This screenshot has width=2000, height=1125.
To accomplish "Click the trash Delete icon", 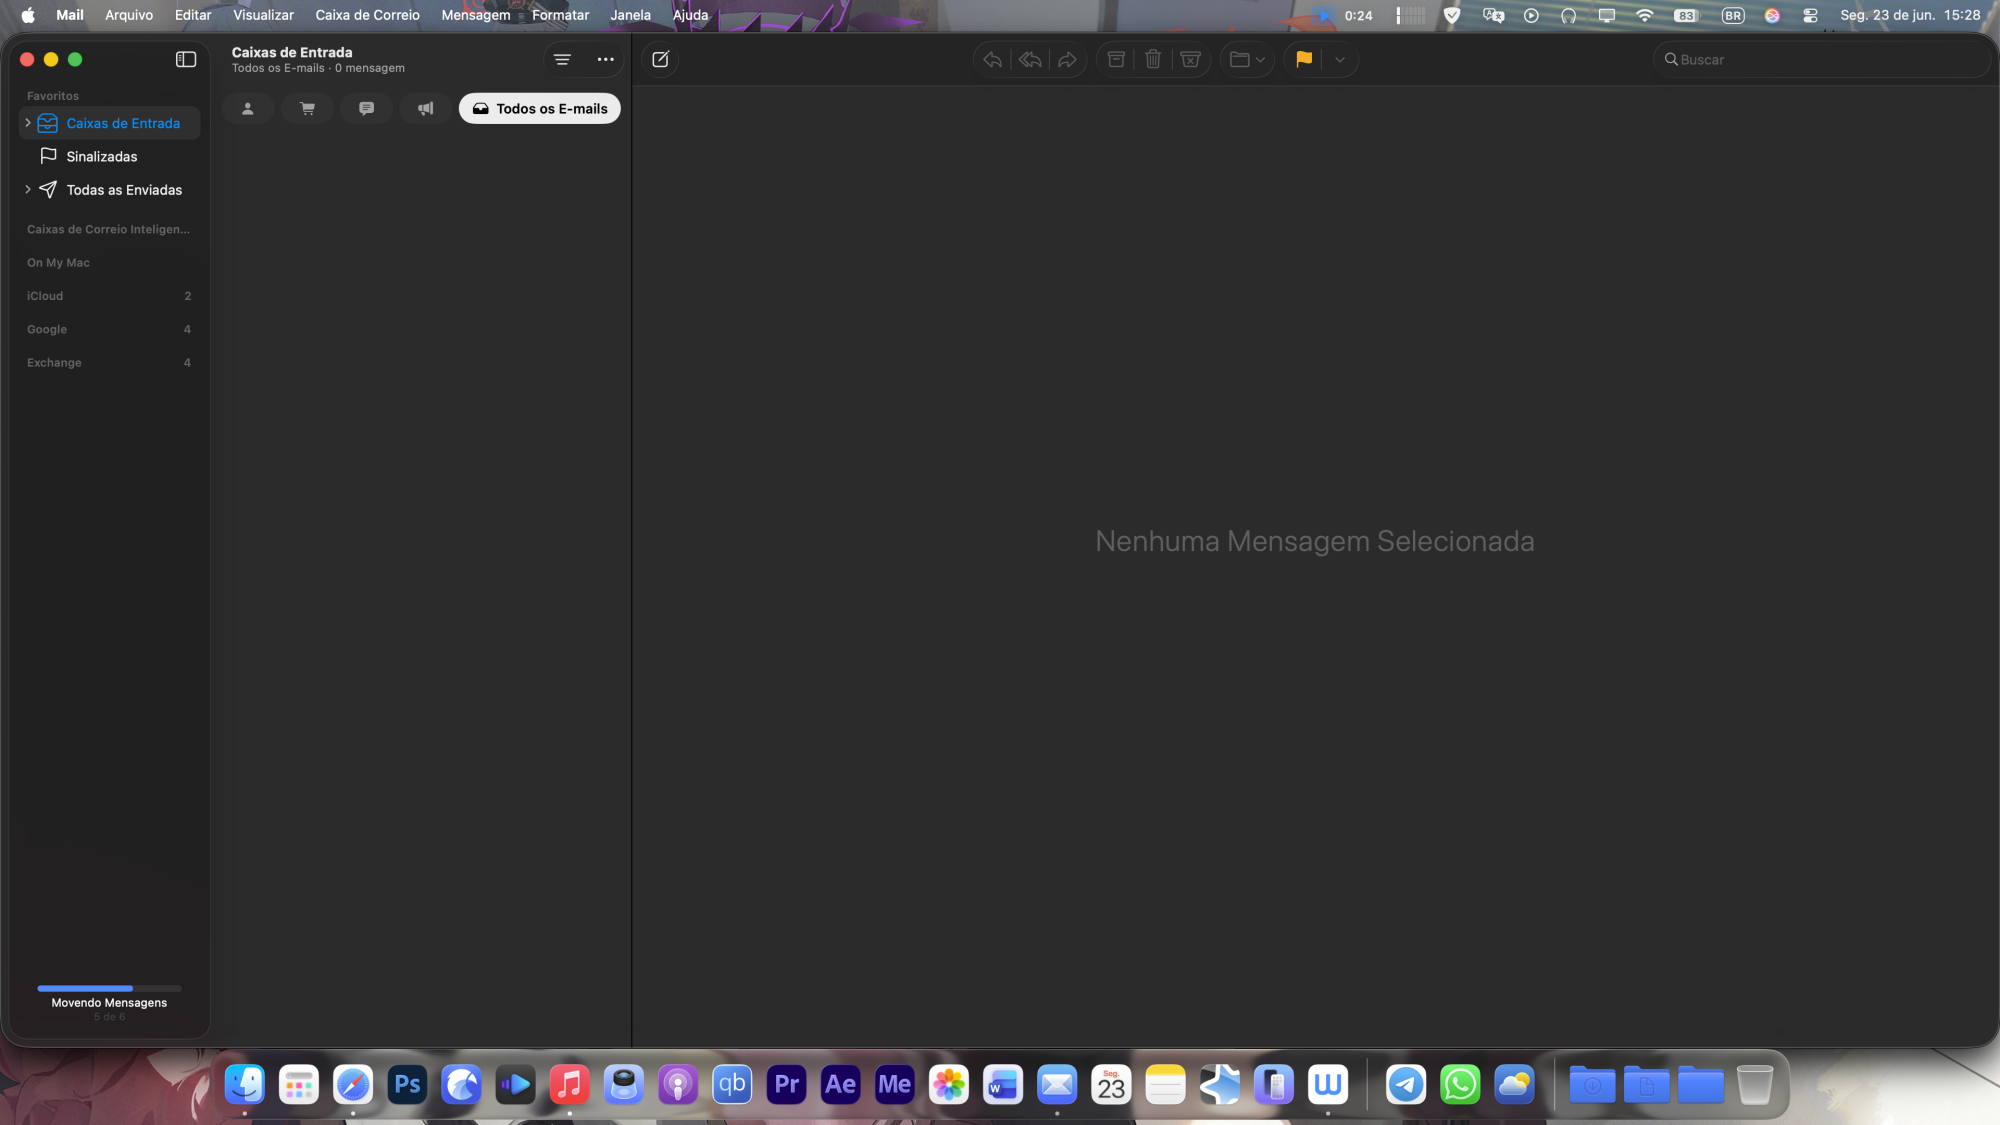I will click(x=1153, y=60).
